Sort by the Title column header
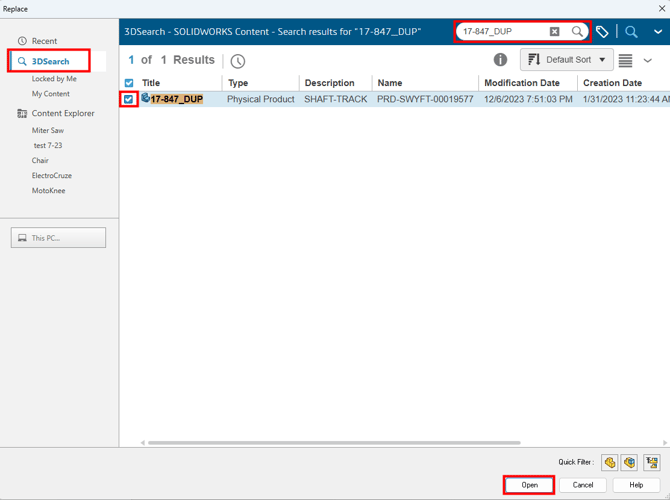Viewport: 670px width, 500px height. click(x=151, y=83)
